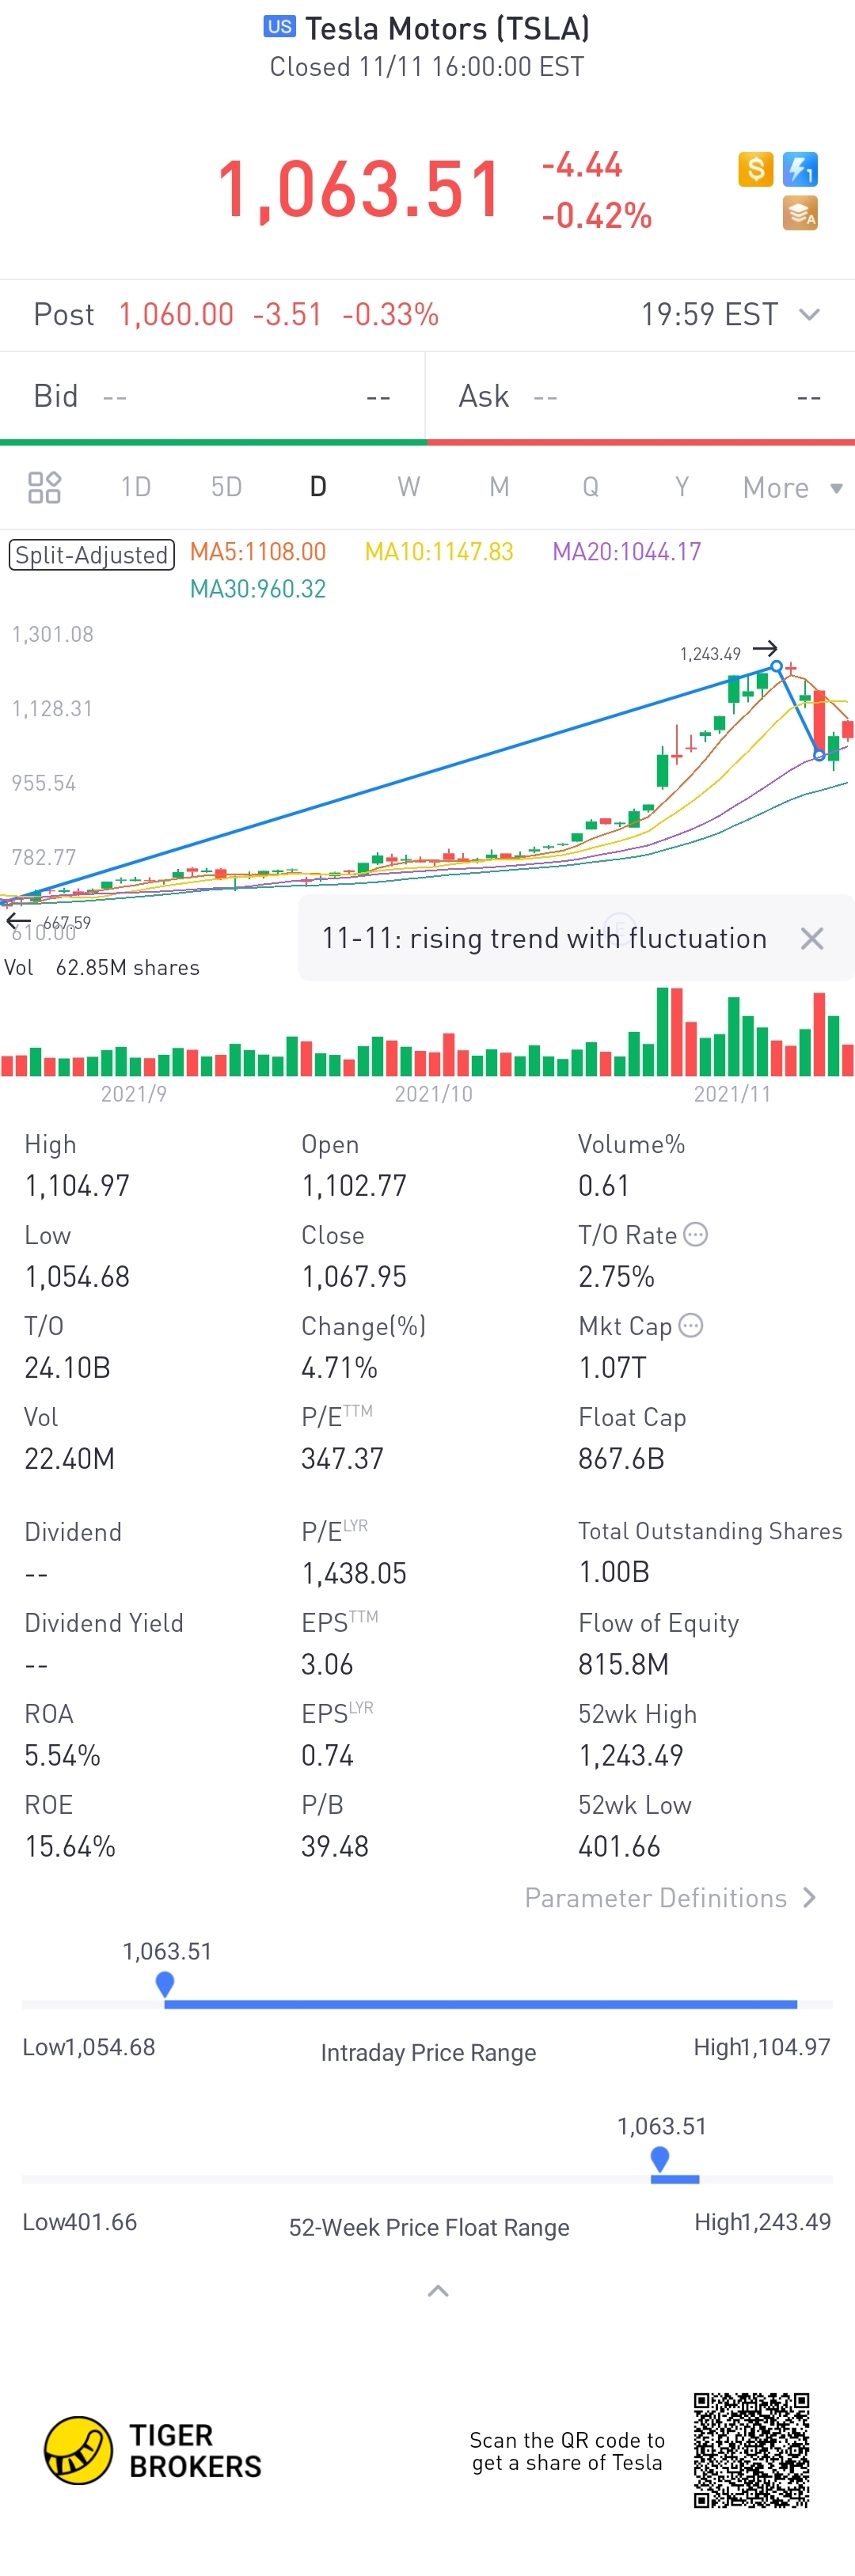The height and width of the screenshot is (2576, 855).
Task: Tap the Open value 1,102.77
Action: [354, 1186]
